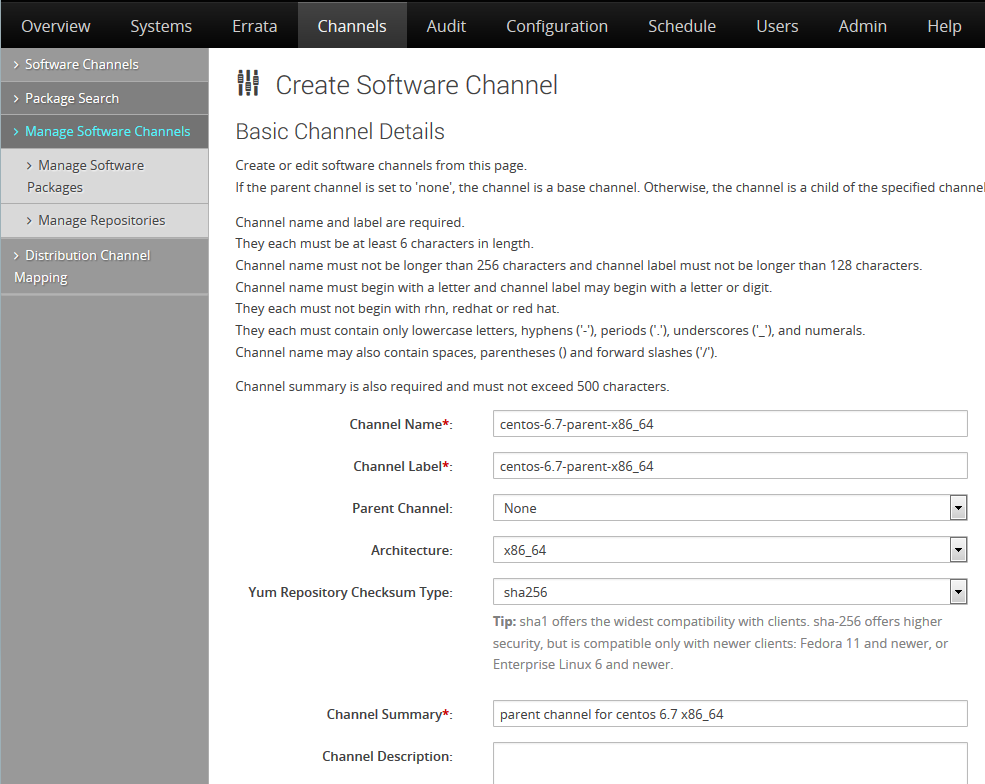Click the Channel Name input field
The image size is (985, 784).
730,424
